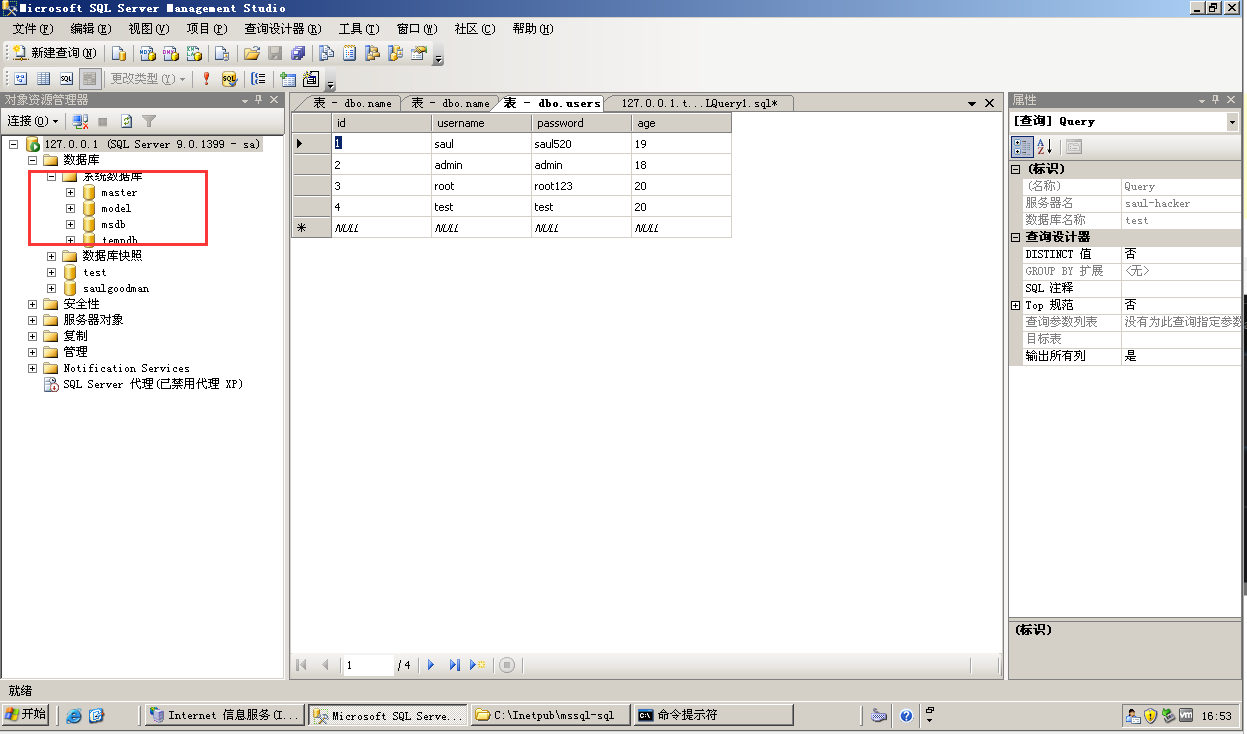Click the Template Explorer toolbar icon
The image size is (1247, 734).
[x=396, y=53]
